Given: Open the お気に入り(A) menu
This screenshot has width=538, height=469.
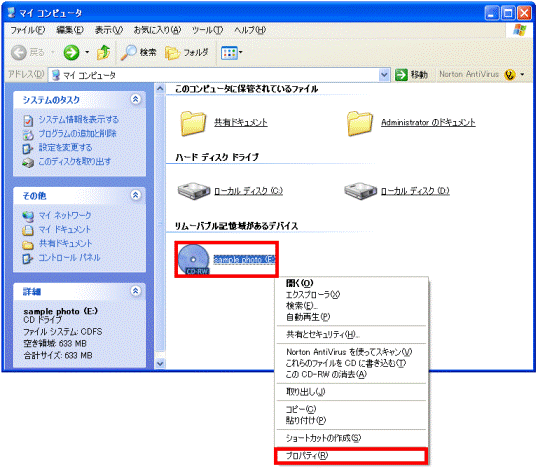Looking at the screenshot, I should (157, 30).
